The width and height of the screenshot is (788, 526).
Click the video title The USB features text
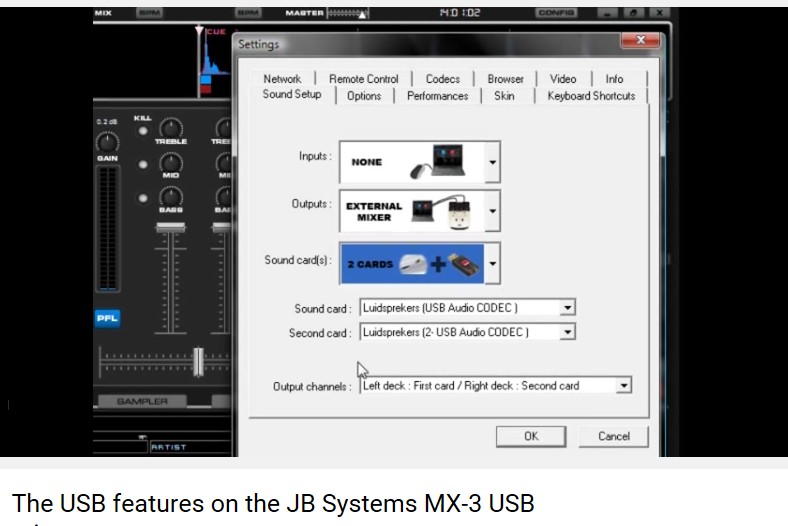click(x=273, y=503)
